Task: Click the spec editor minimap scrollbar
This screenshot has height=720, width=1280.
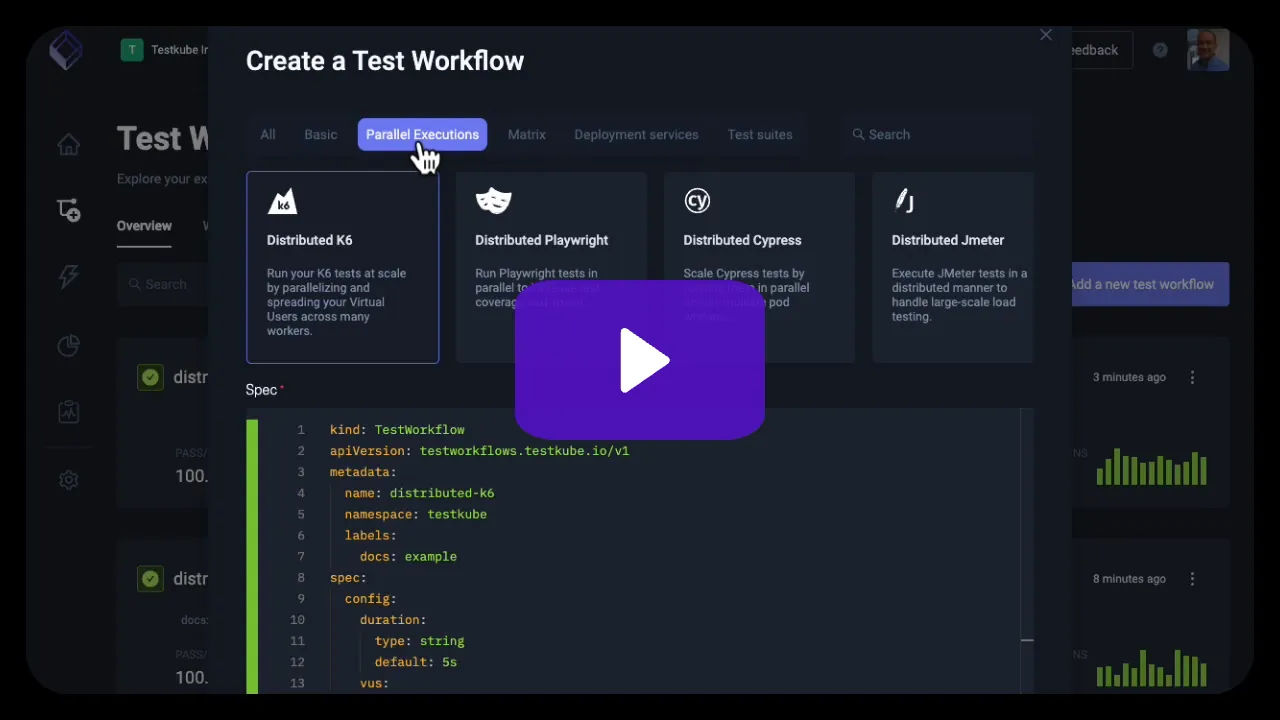Action: click(x=1027, y=552)
